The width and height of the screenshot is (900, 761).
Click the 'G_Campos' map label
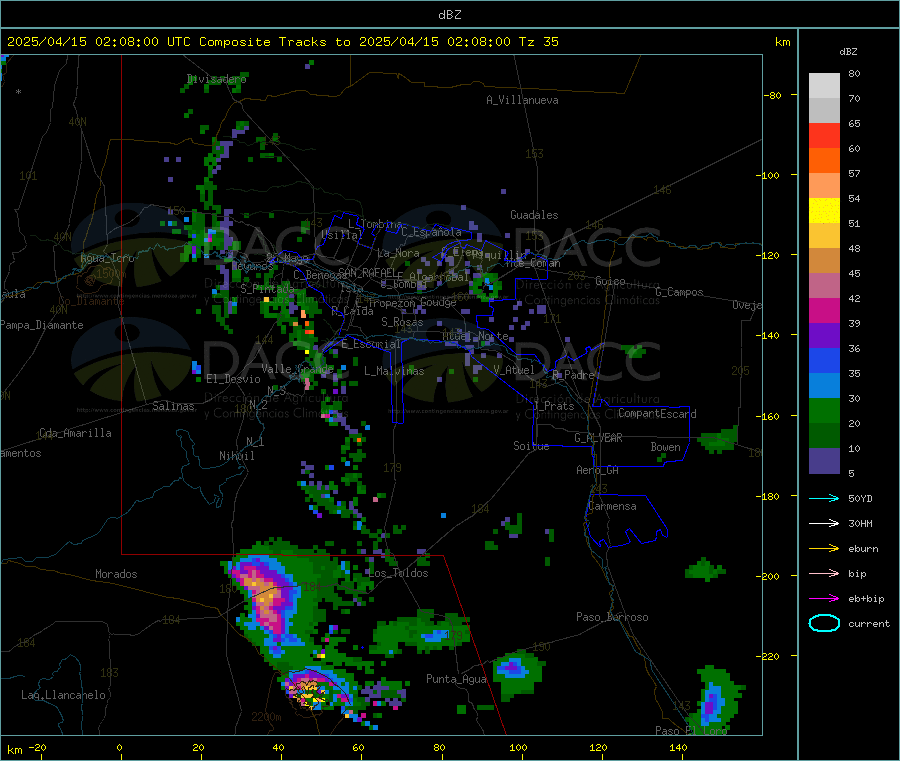point(679,292)
